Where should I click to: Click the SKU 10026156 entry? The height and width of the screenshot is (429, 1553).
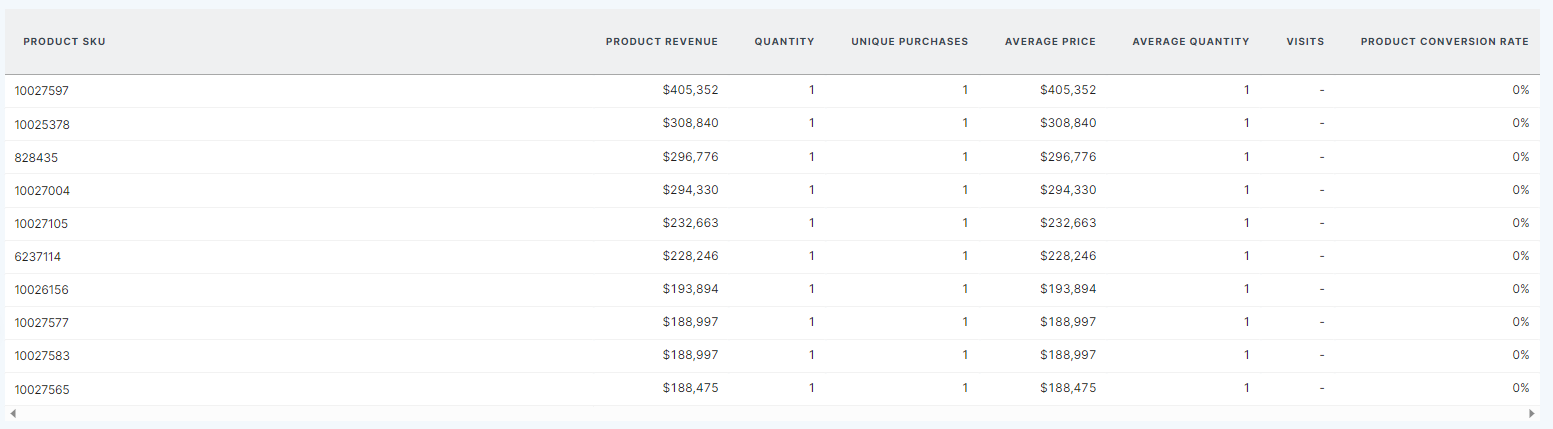(42, 289)
